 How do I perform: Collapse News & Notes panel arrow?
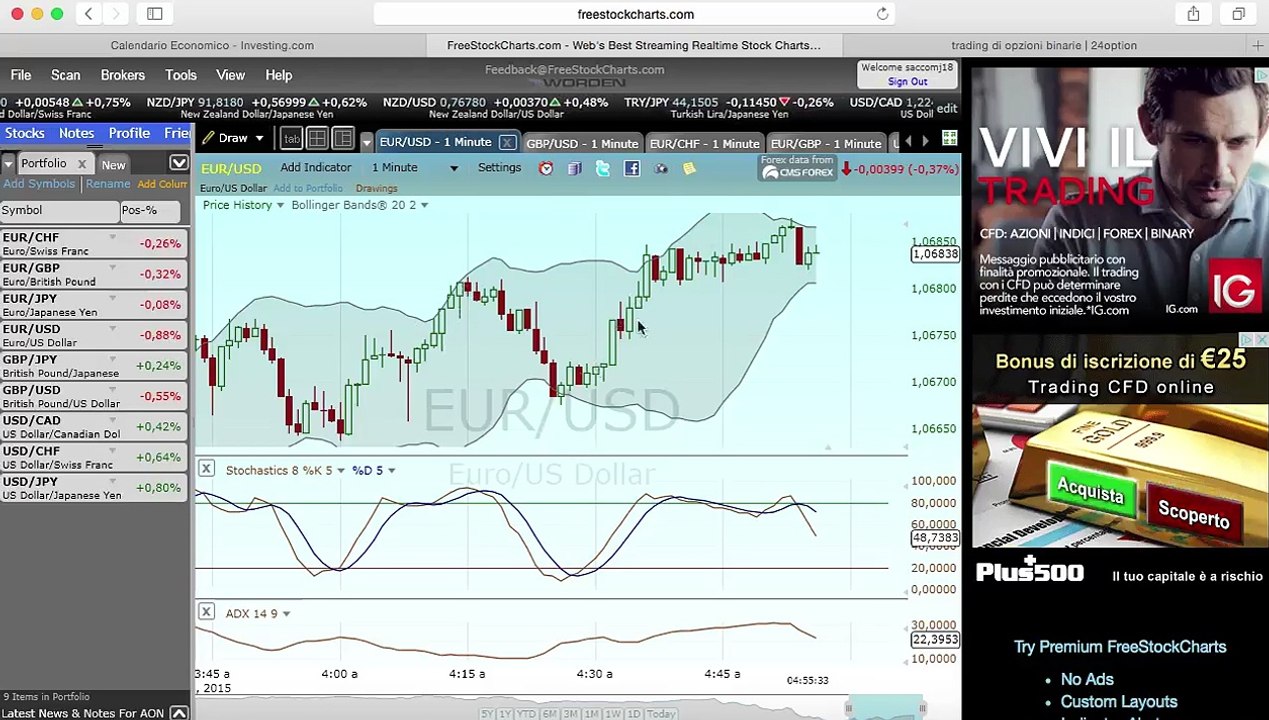point(179,713)
